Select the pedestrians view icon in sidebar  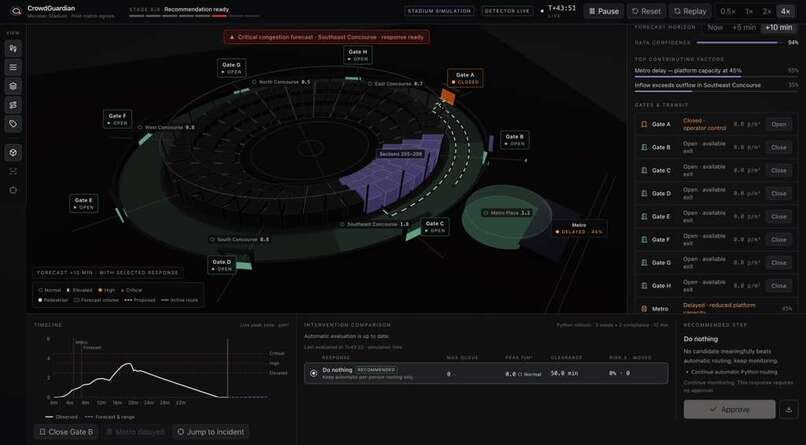click(13, 48)
